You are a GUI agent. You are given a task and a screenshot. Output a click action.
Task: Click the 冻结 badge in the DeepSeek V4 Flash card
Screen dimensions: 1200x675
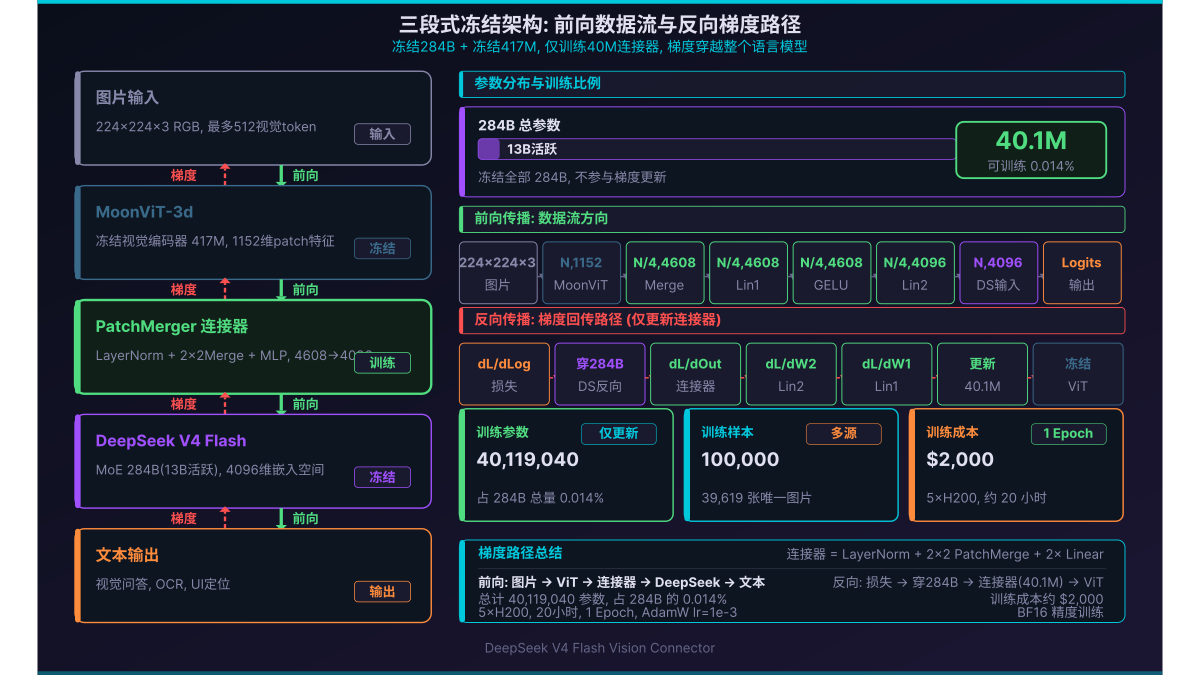pyautogui.click(x=382, y=477)
